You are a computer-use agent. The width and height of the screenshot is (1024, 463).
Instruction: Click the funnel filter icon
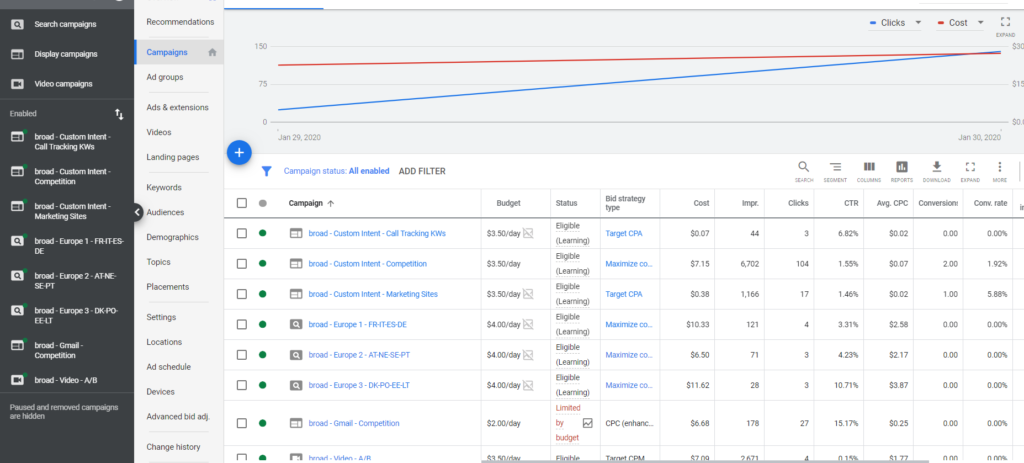tap(267, 171)
